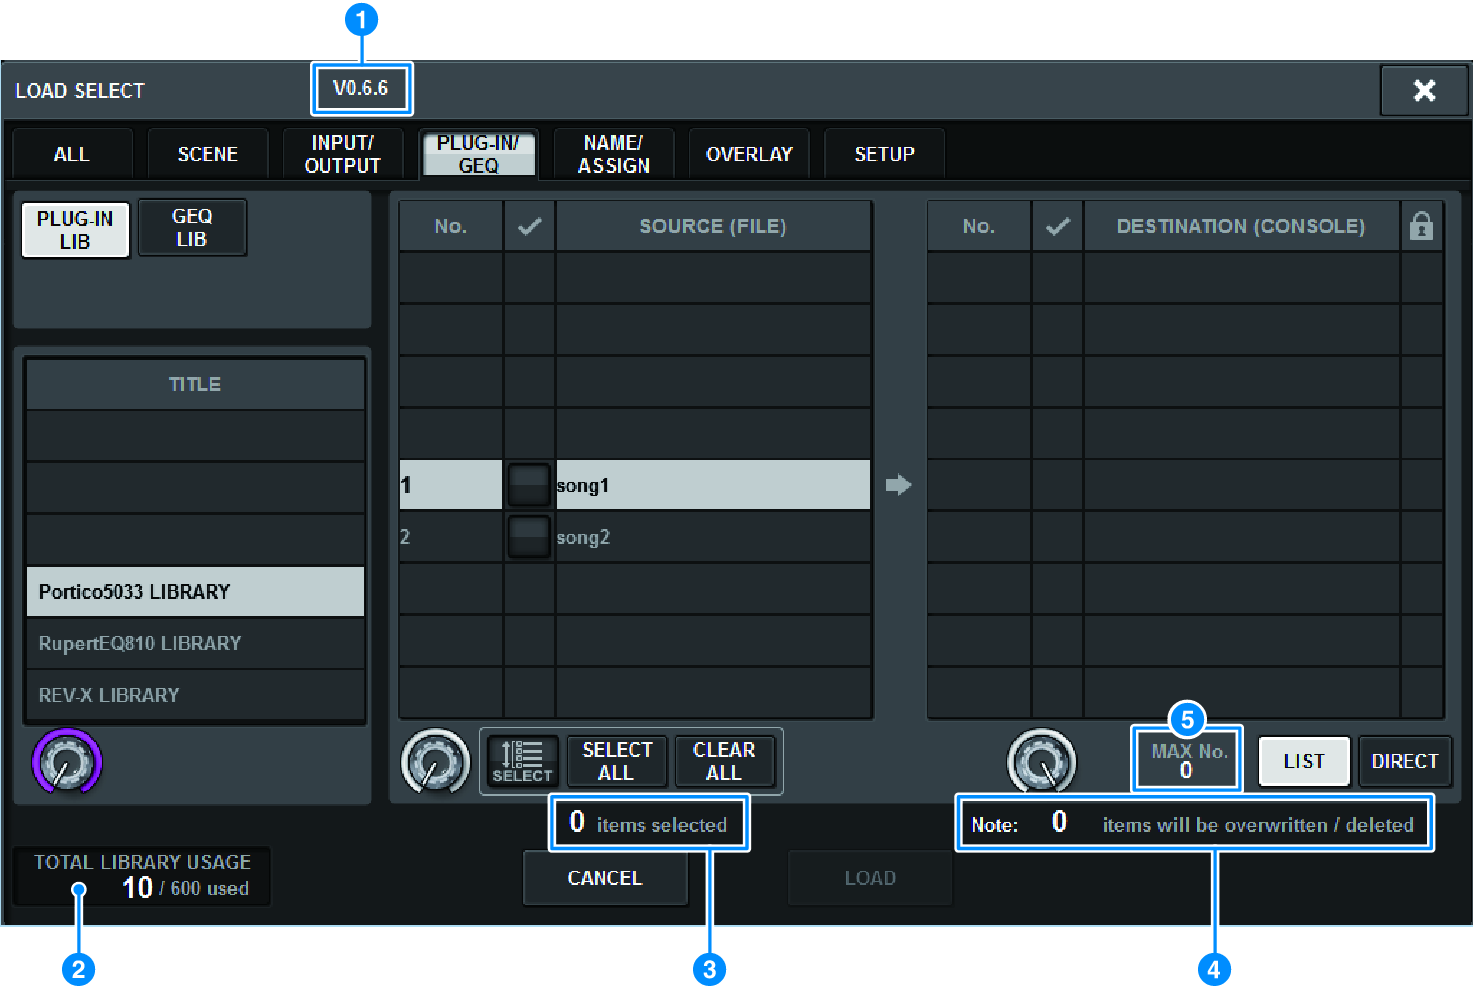Click the sort SELECT icon
This screenshot has width=1475, height=987.
pos(522,761)
